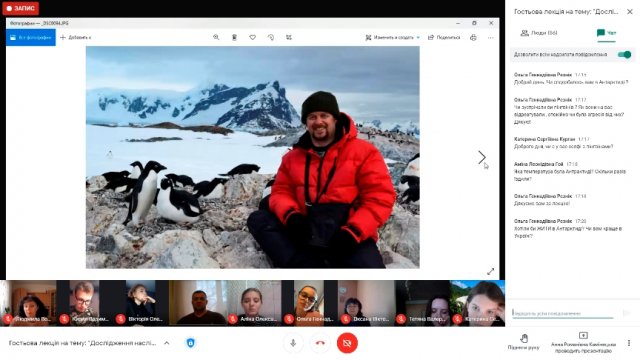Open the meeting's three-dot options menu
The width and height of the screenshot is (640, 360).
tap(629, 343)
